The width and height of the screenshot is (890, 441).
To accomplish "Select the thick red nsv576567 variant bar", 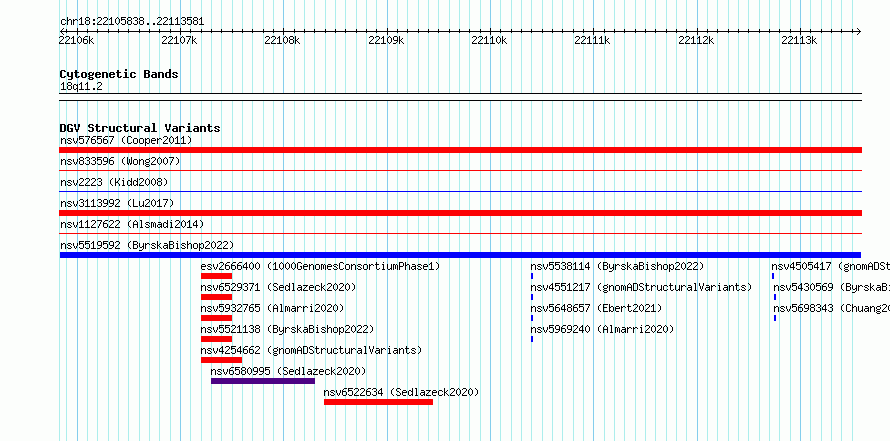I will coord(460,150).
